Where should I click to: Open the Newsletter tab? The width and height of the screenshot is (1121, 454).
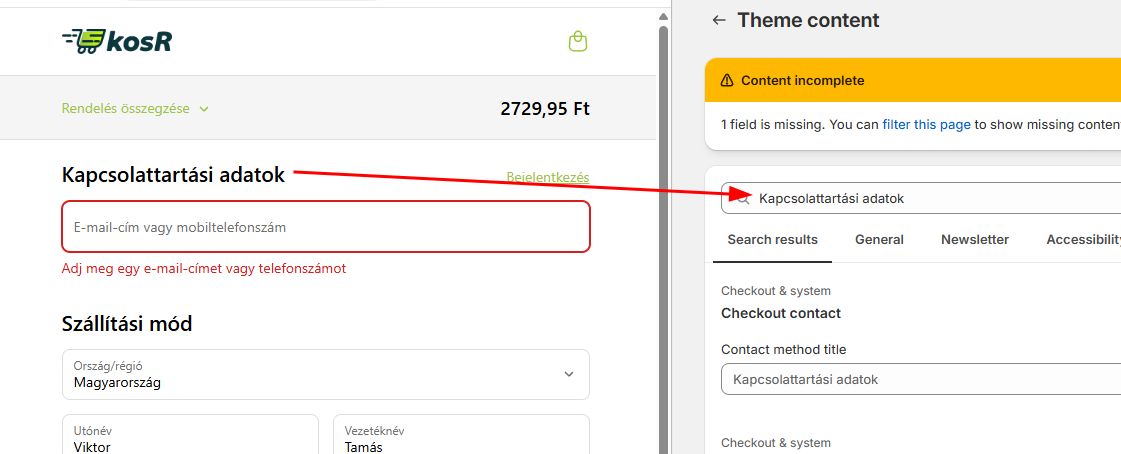(974, 239)
